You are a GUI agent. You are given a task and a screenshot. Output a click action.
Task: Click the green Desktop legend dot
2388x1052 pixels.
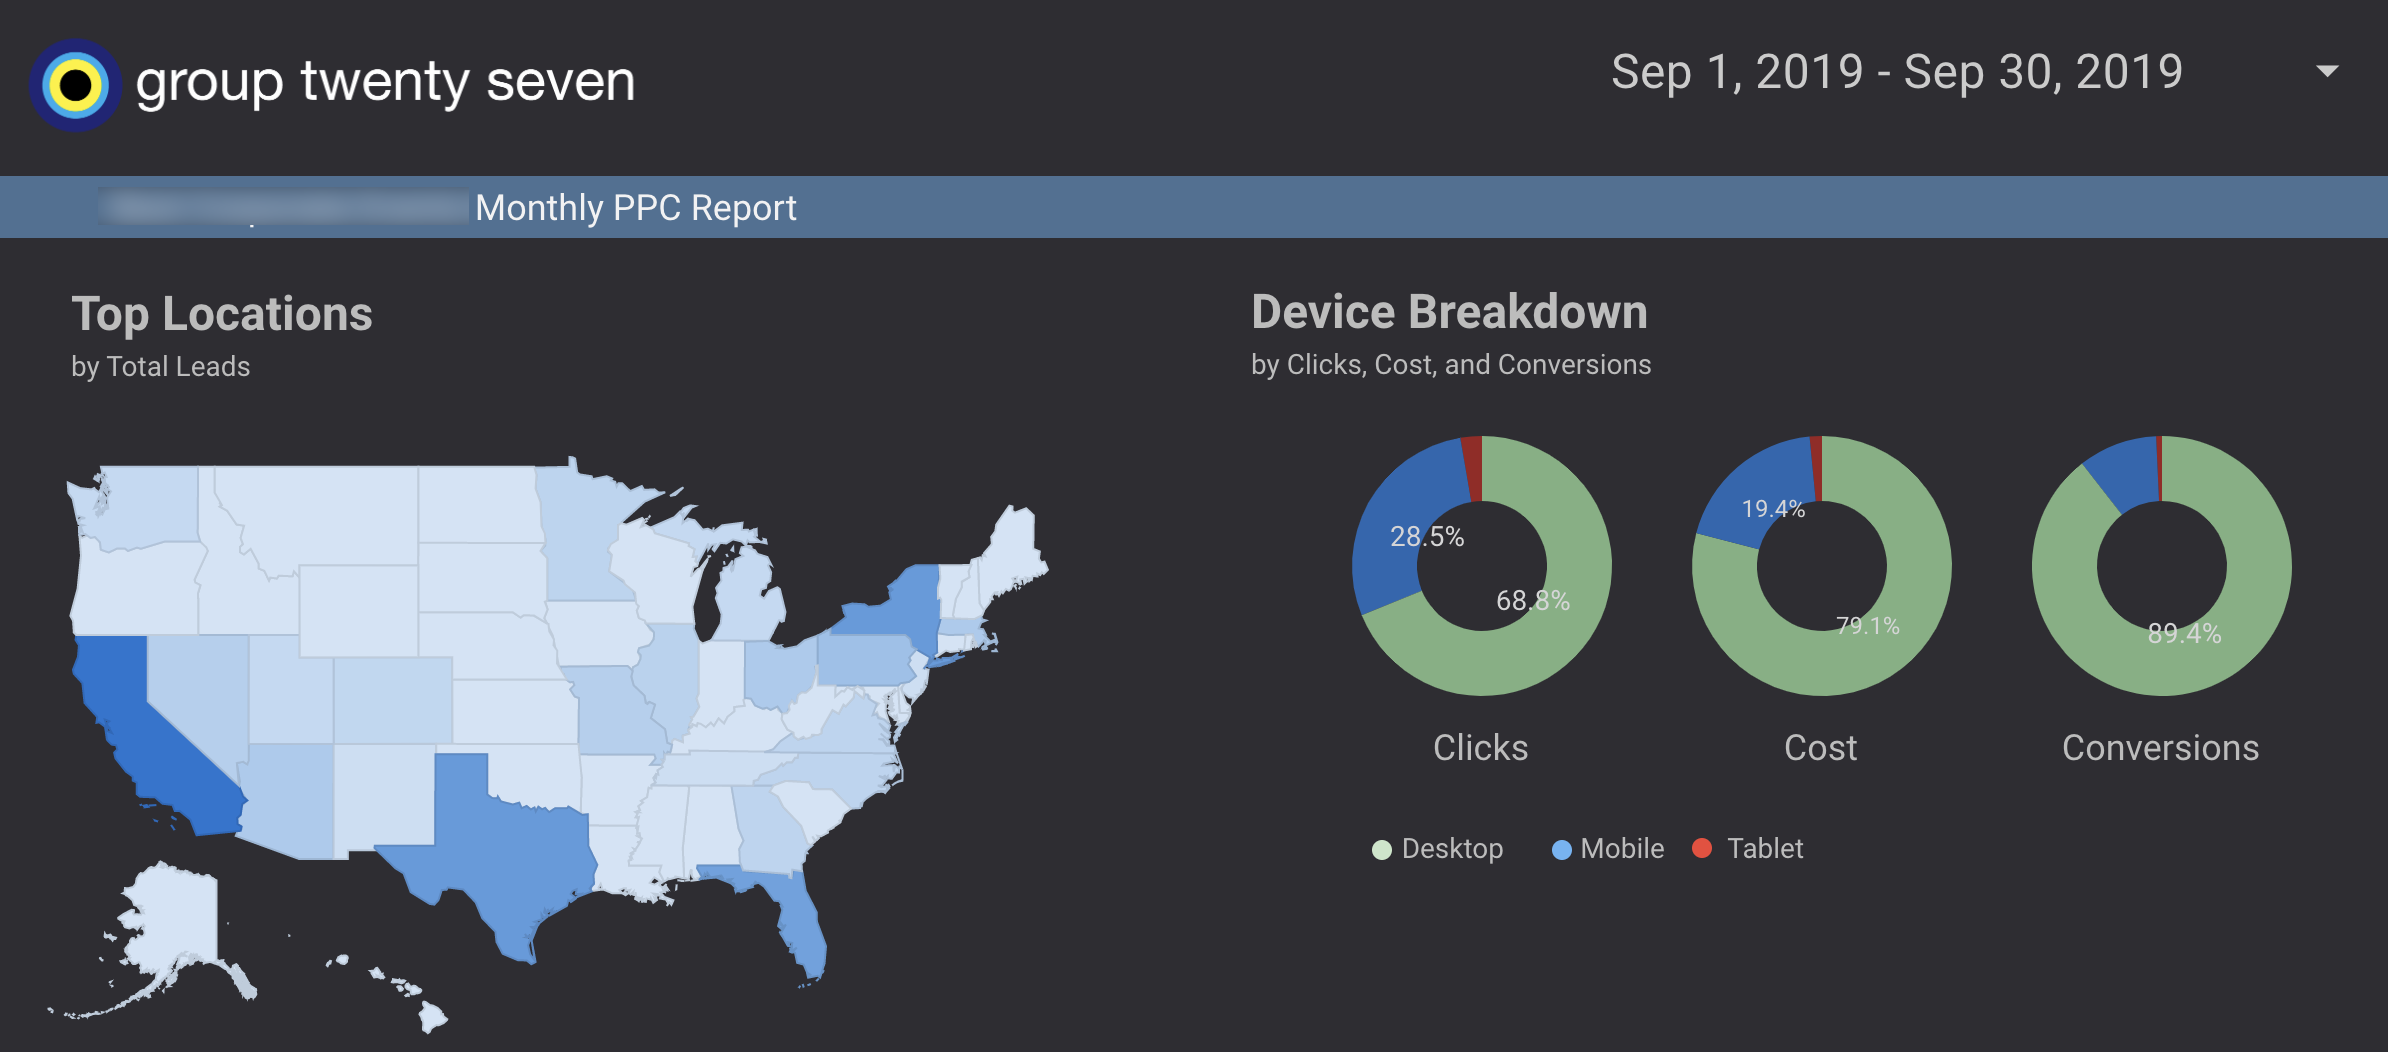tap(1383, 849)
